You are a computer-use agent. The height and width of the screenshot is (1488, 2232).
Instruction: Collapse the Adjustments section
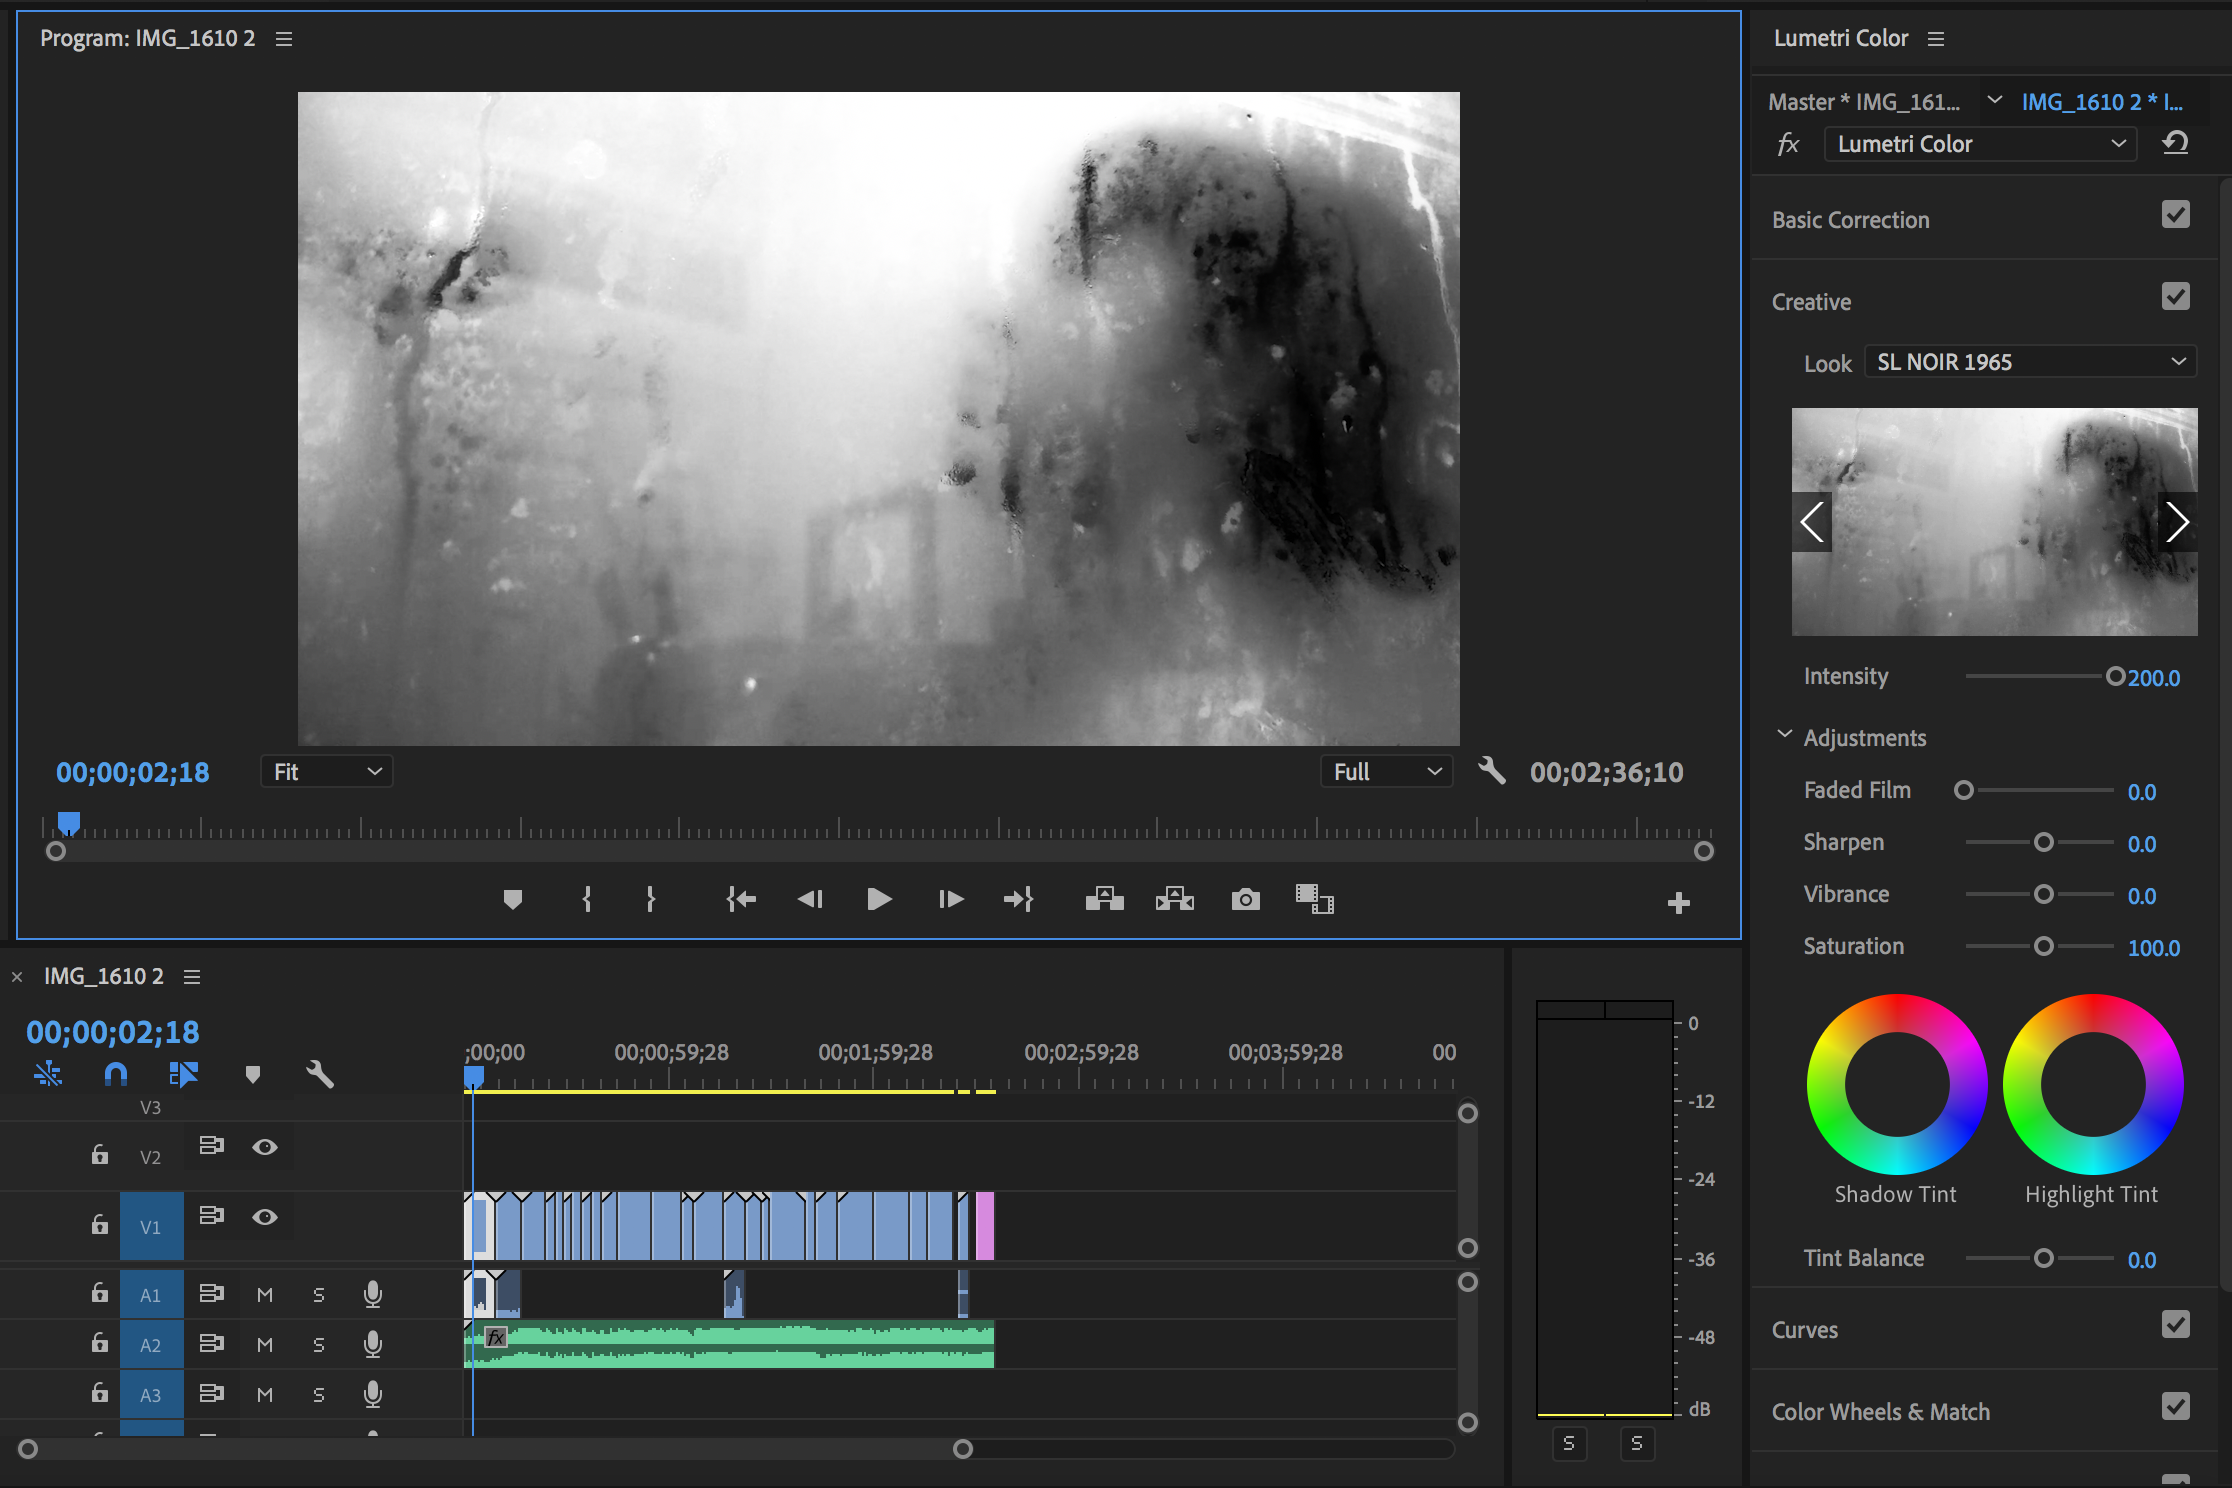(1785, 735)
